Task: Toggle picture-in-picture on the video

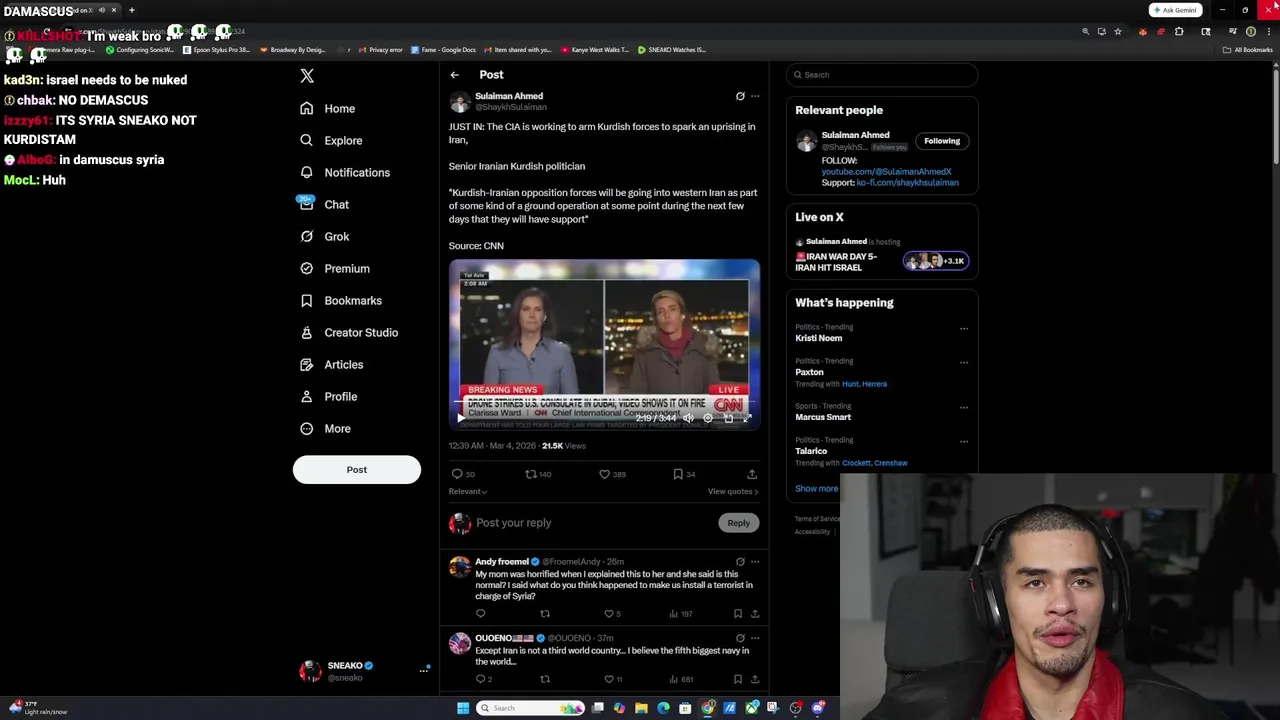Action: coord(728,418)
